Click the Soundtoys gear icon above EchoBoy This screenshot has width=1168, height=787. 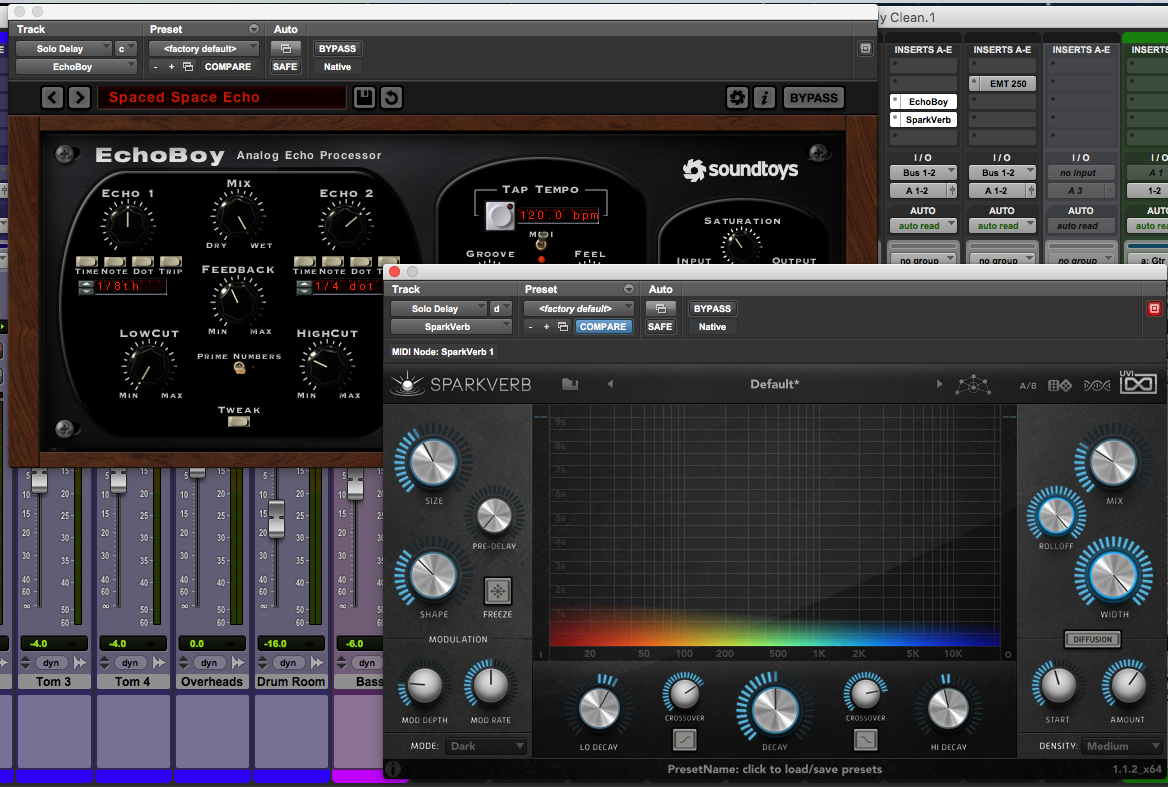[x=737, y=97]
